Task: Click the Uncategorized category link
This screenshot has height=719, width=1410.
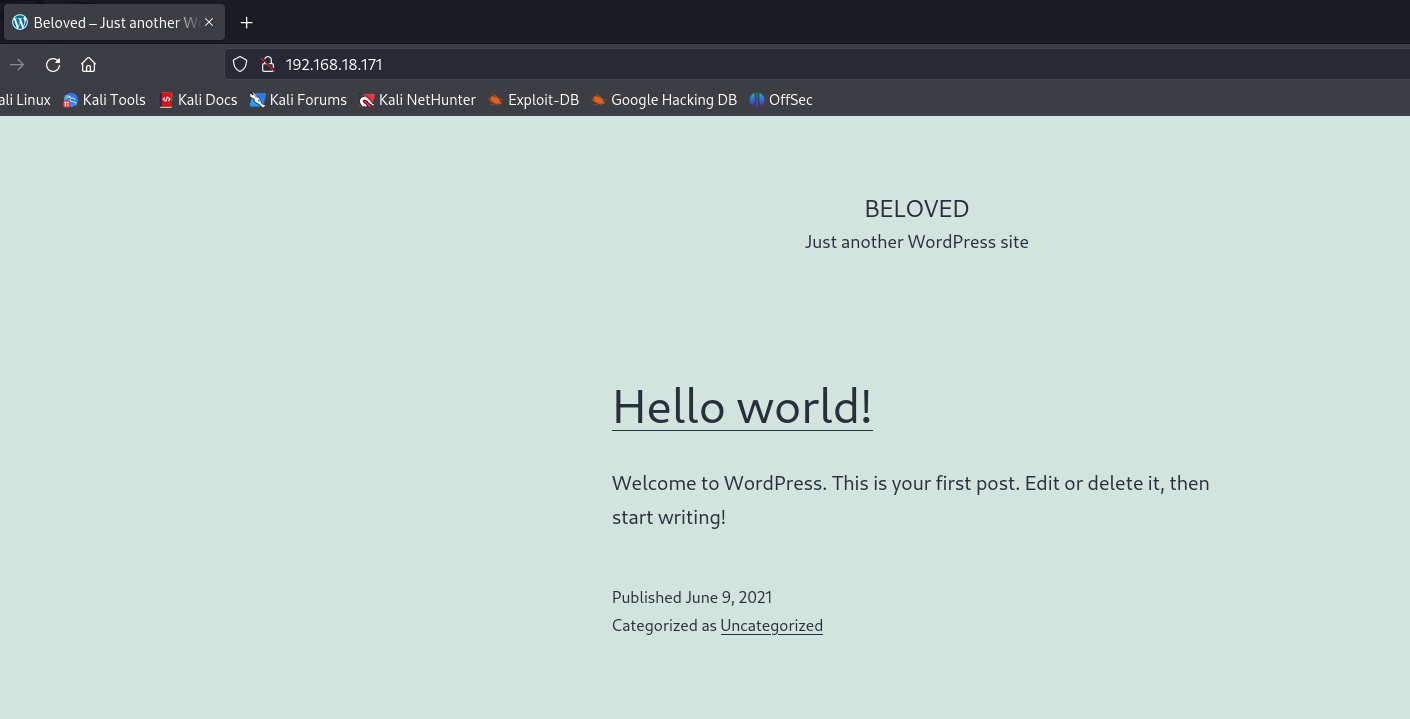Action: [771, 626]
